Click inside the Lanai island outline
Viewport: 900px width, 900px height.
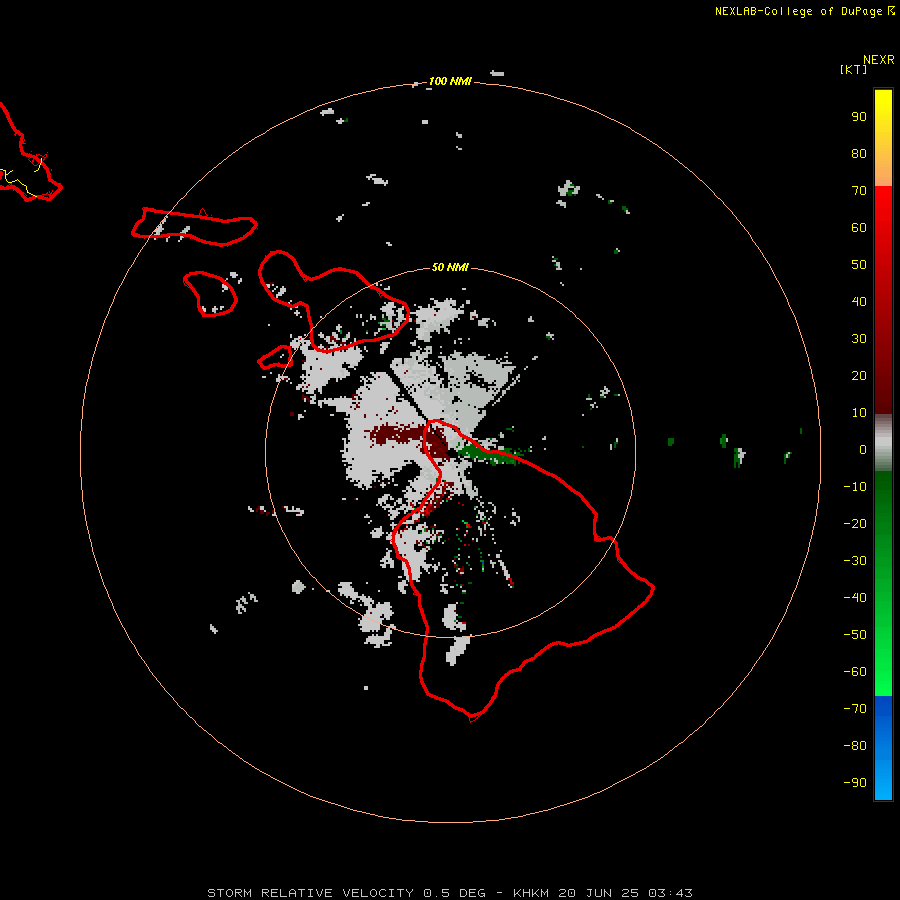(210, 293)
